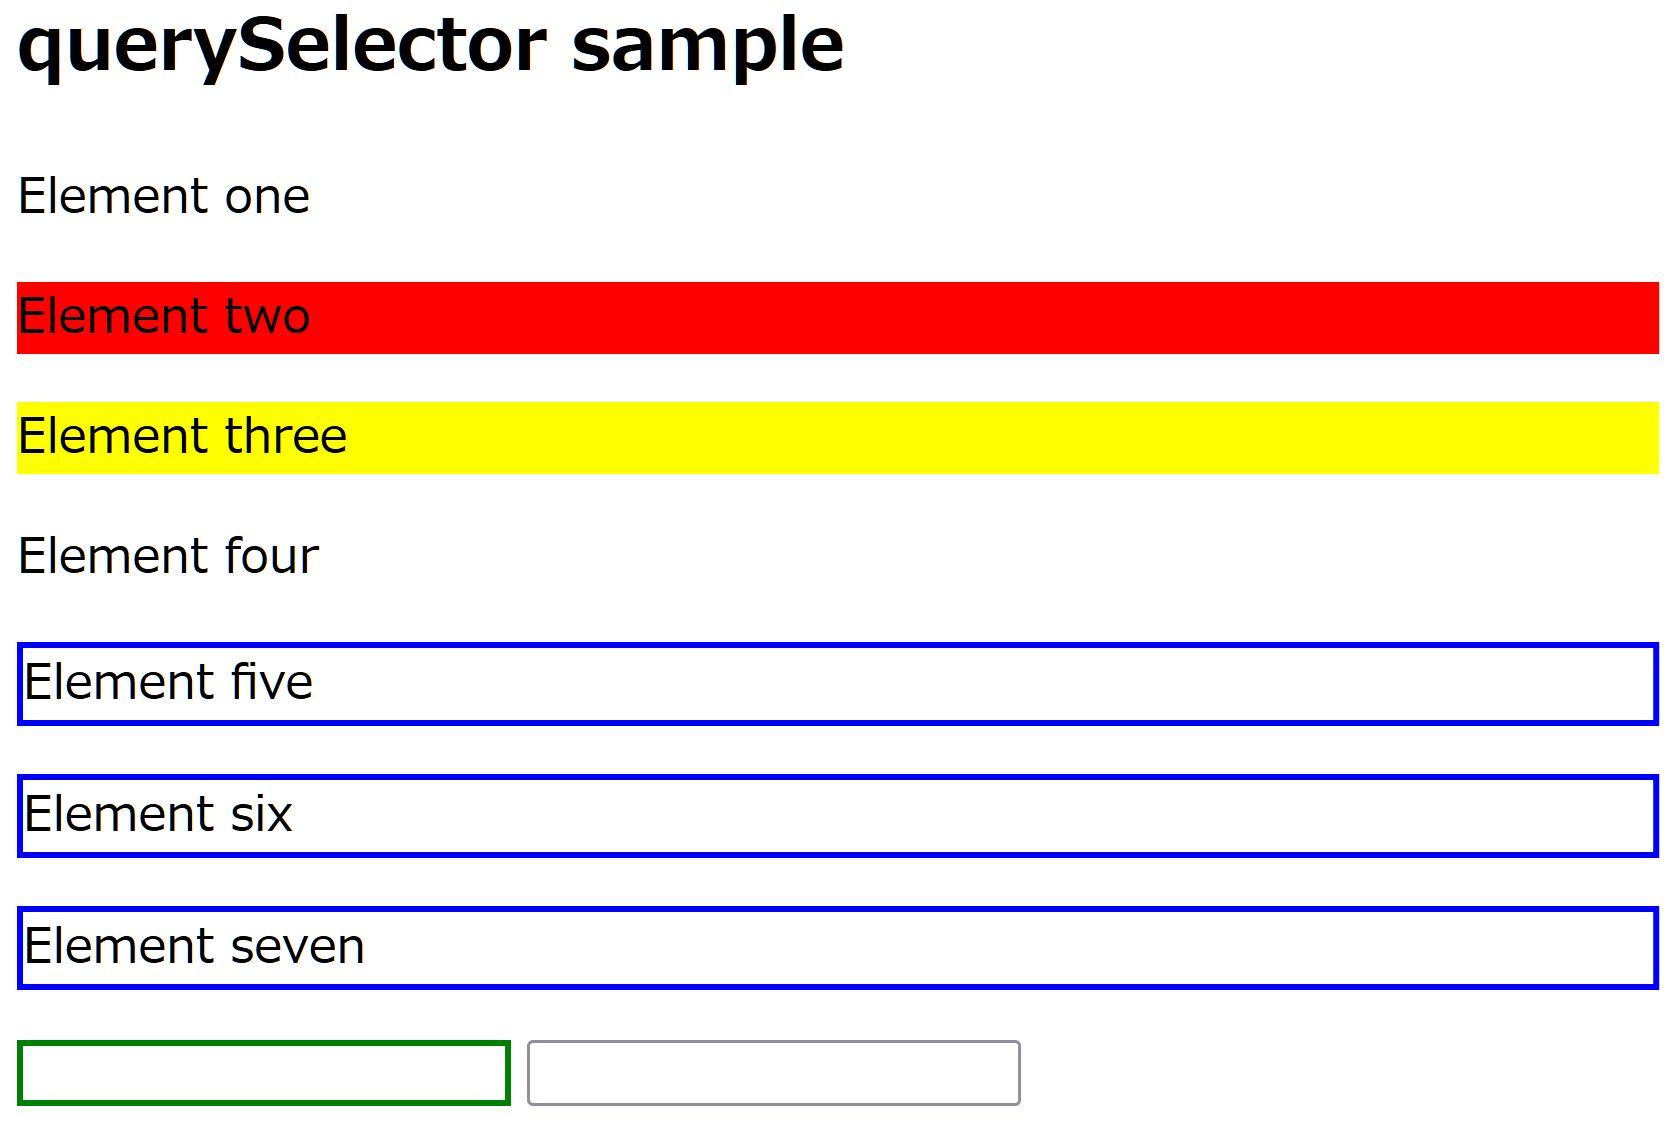The image size is (1678, 1122).
Task: Focus the green-bordered text input
Action: (264, 1073)
